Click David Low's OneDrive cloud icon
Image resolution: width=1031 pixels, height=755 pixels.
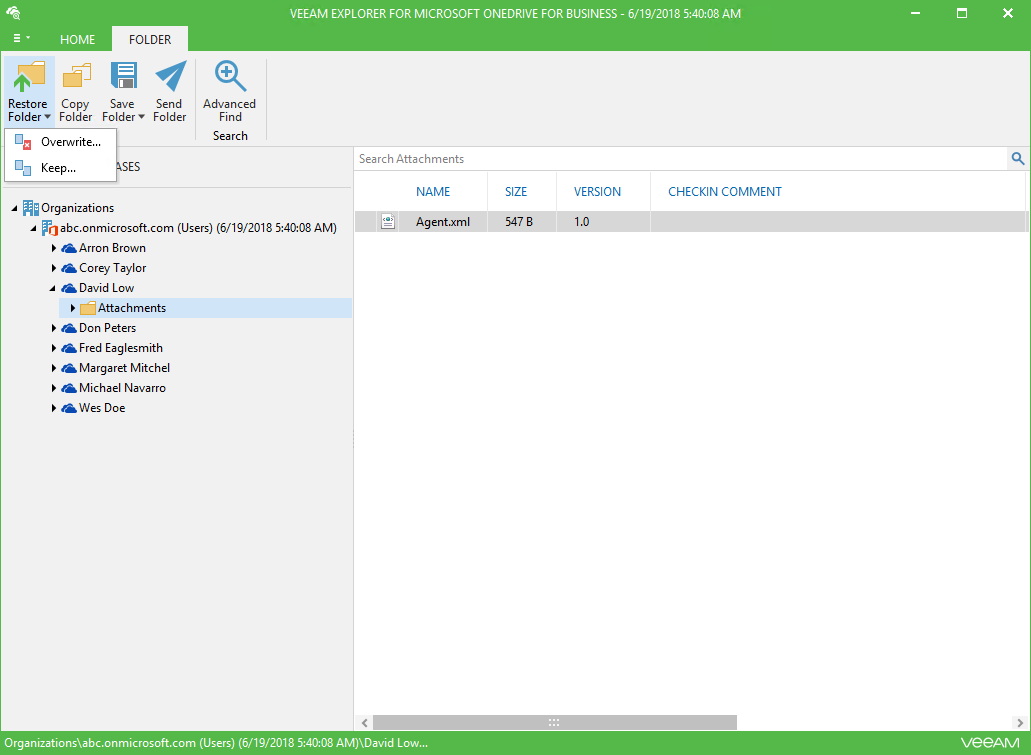(x=69, y=288)
